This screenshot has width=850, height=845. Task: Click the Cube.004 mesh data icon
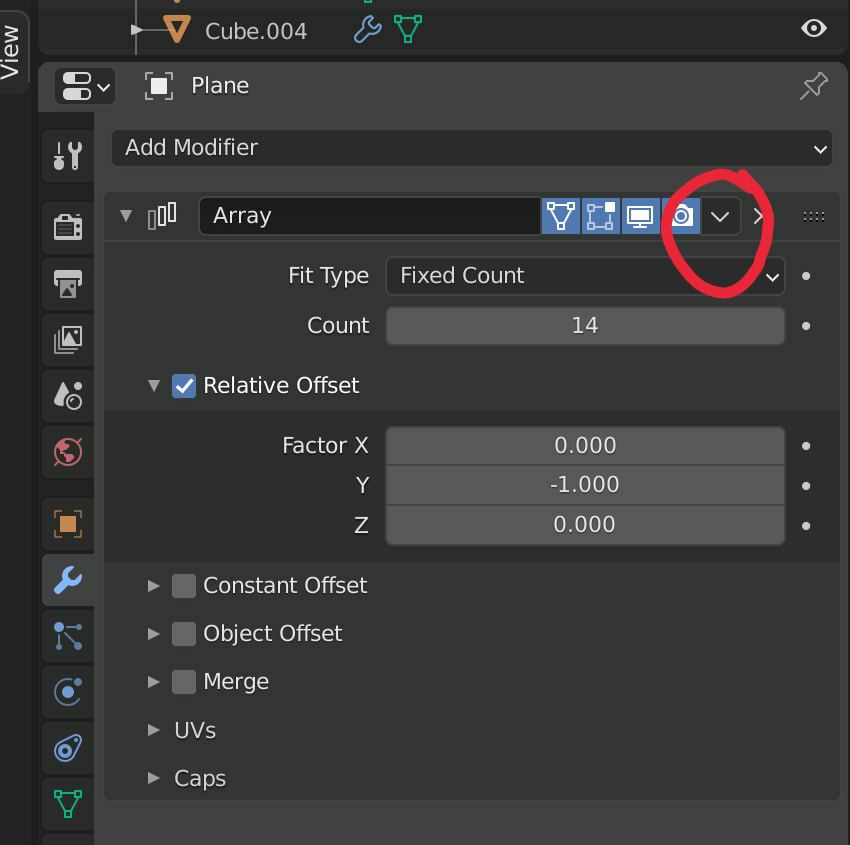(408, 29)
